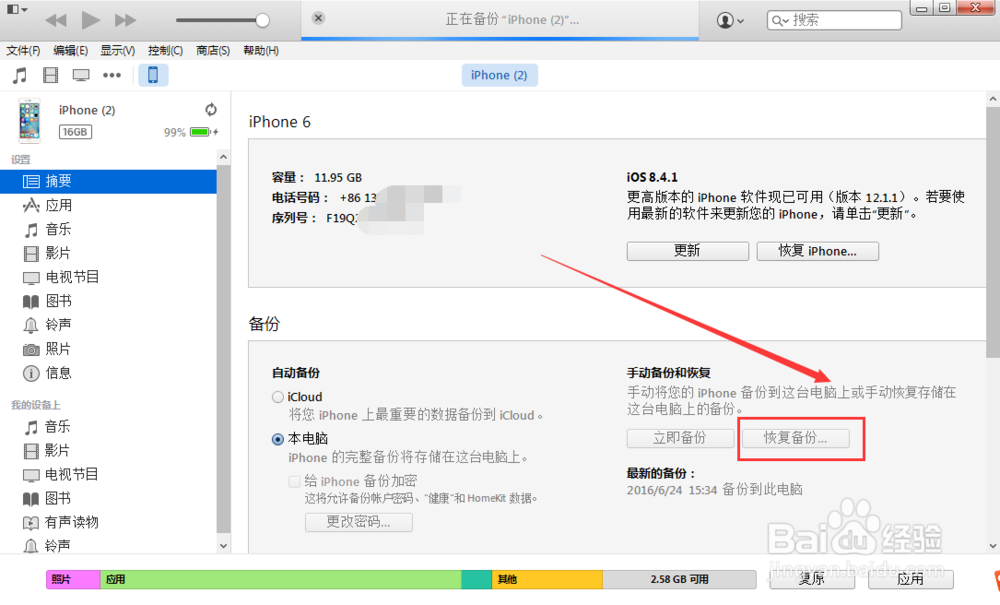This screenshot has height=605, width=1000.
Task: Click the rewind previous track button
Action: pyautogui.click(x=56, y=20)
